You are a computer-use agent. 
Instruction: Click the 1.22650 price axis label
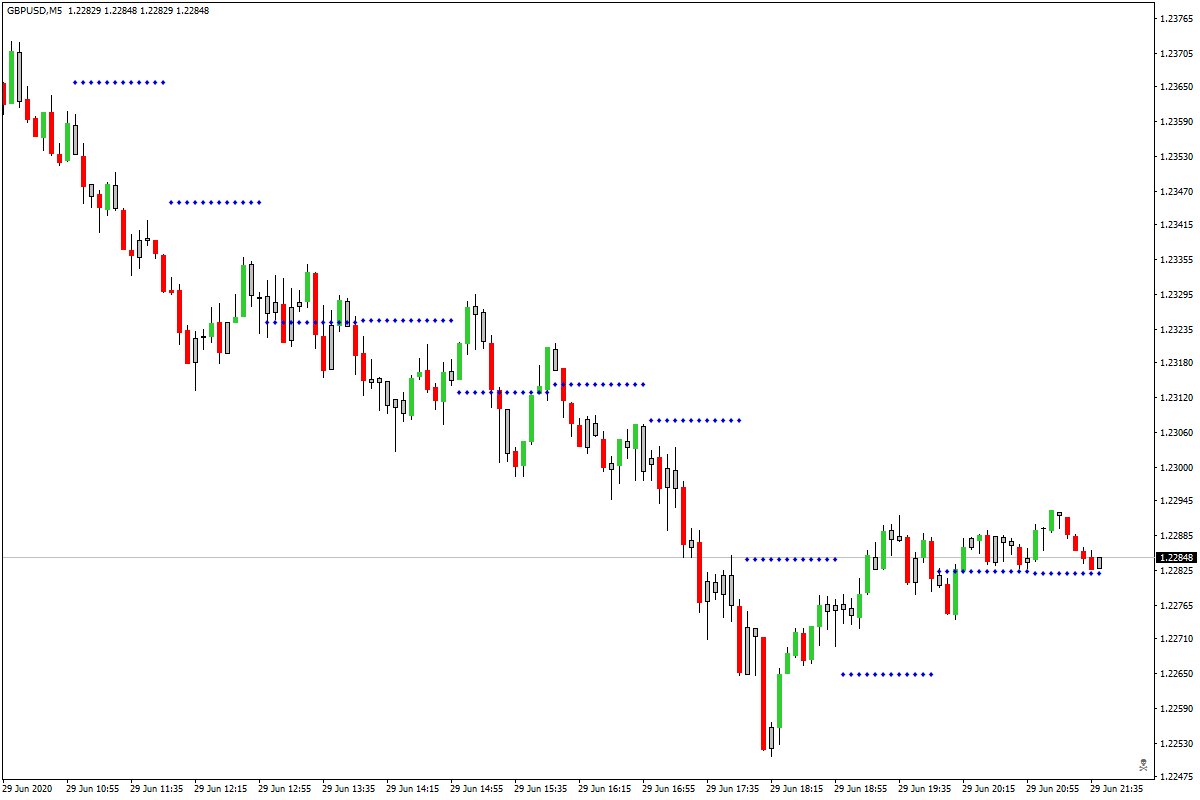point(1176,674)
